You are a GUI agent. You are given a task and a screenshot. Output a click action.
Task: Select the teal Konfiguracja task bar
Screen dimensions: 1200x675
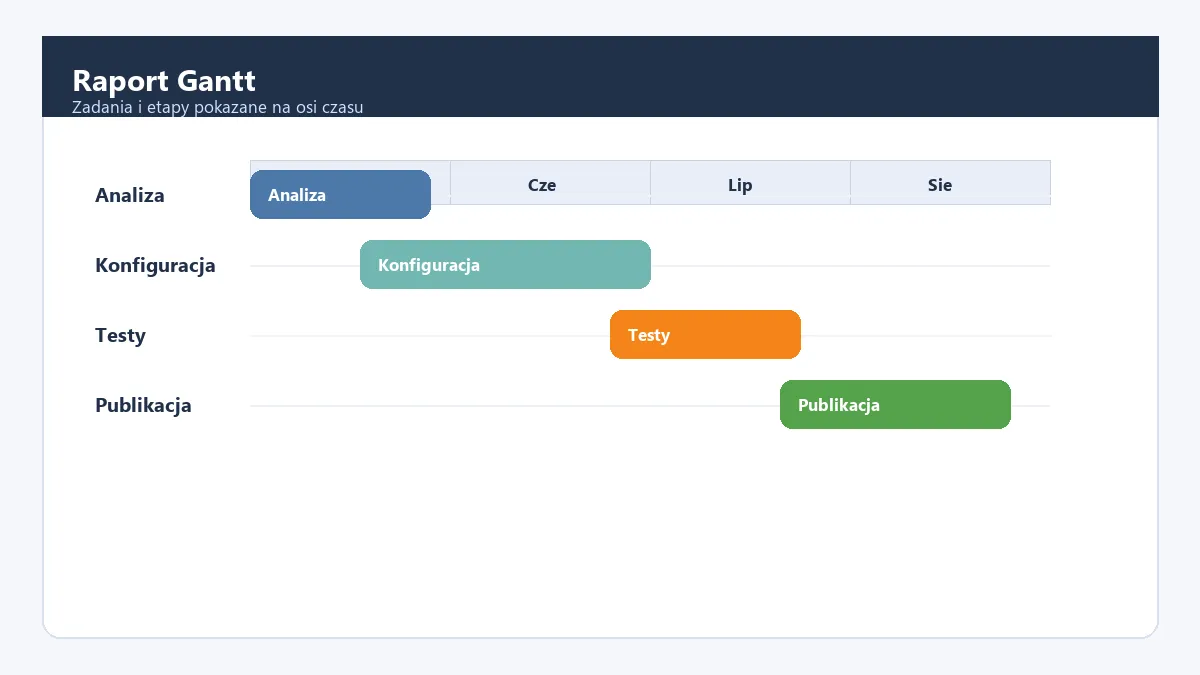tap(505, 265)
